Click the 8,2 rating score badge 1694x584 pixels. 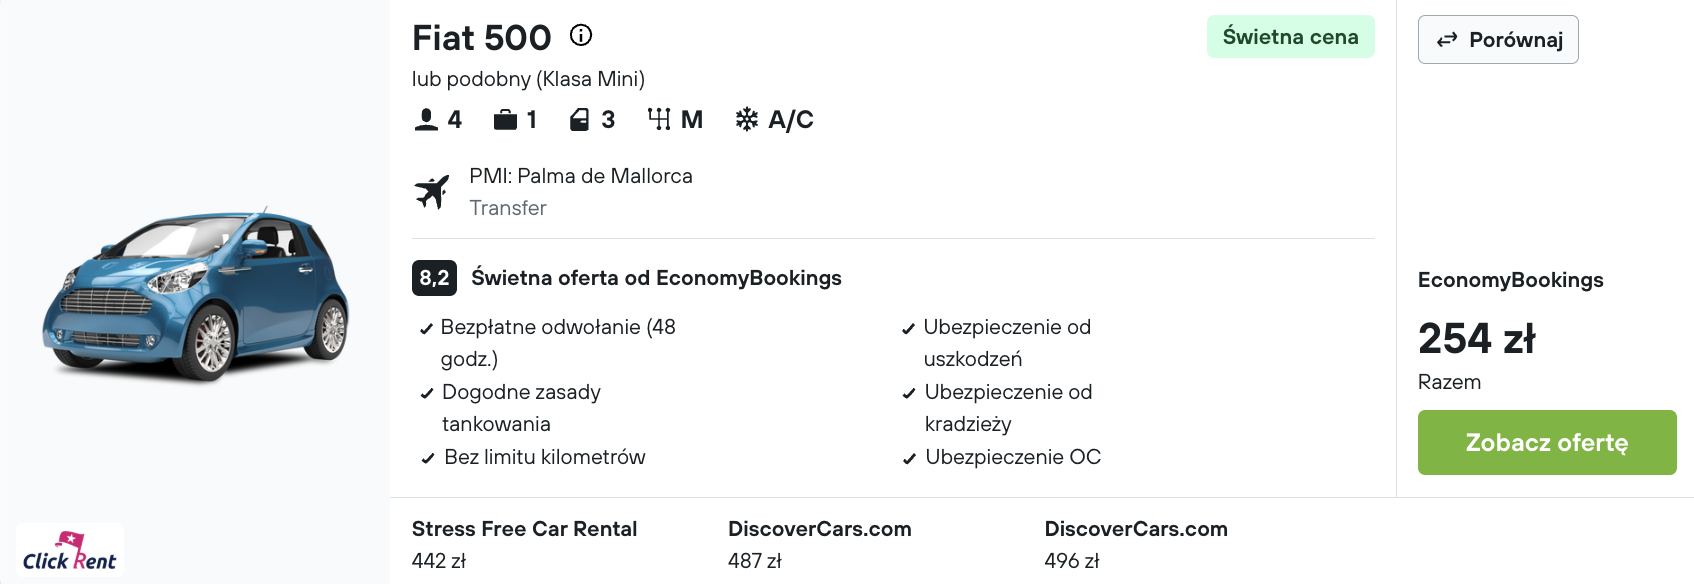(434, 278)
